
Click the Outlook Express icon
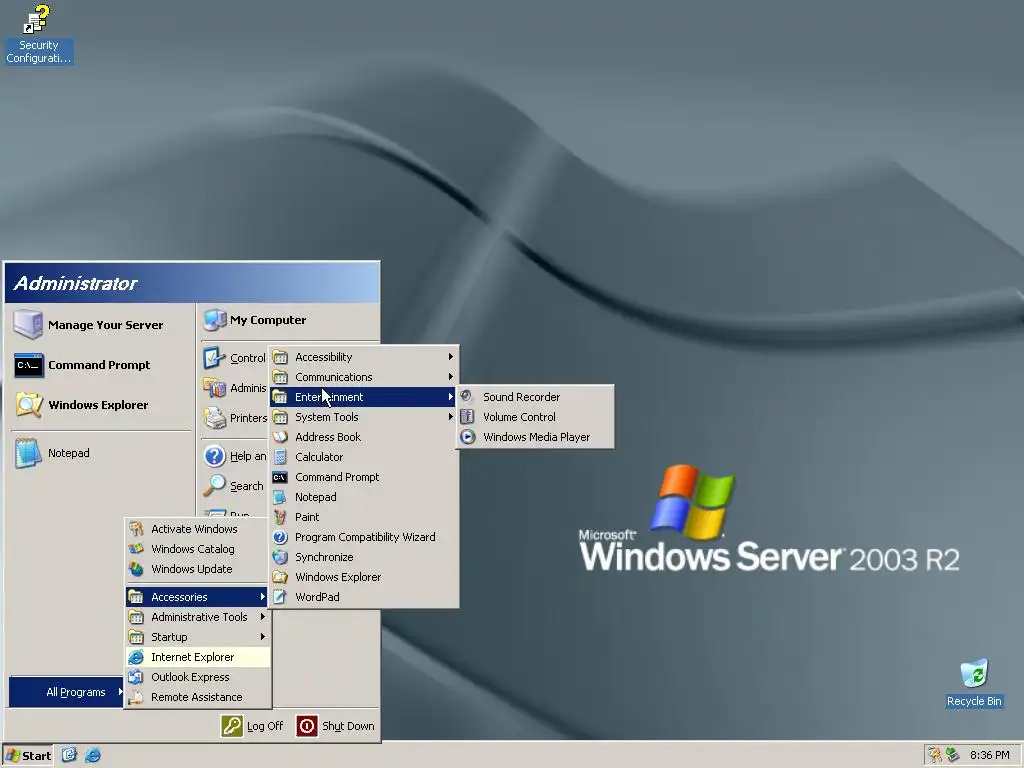(x=136, y=677)
